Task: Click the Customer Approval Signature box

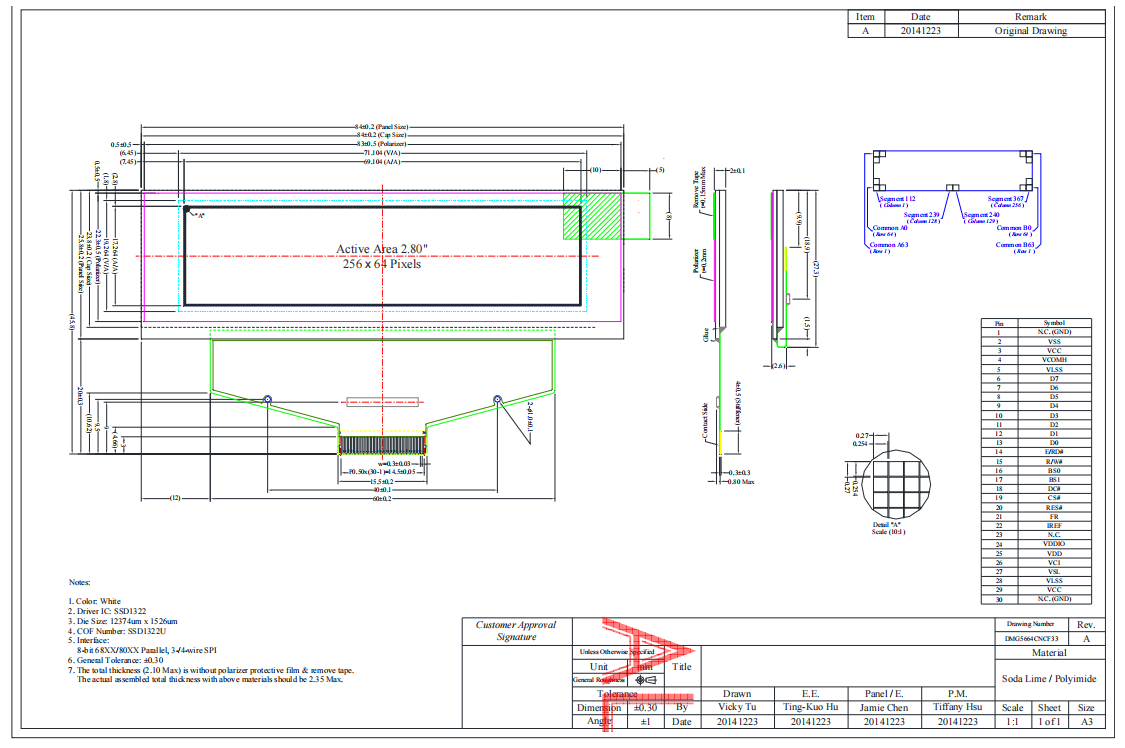Action: 516,631
